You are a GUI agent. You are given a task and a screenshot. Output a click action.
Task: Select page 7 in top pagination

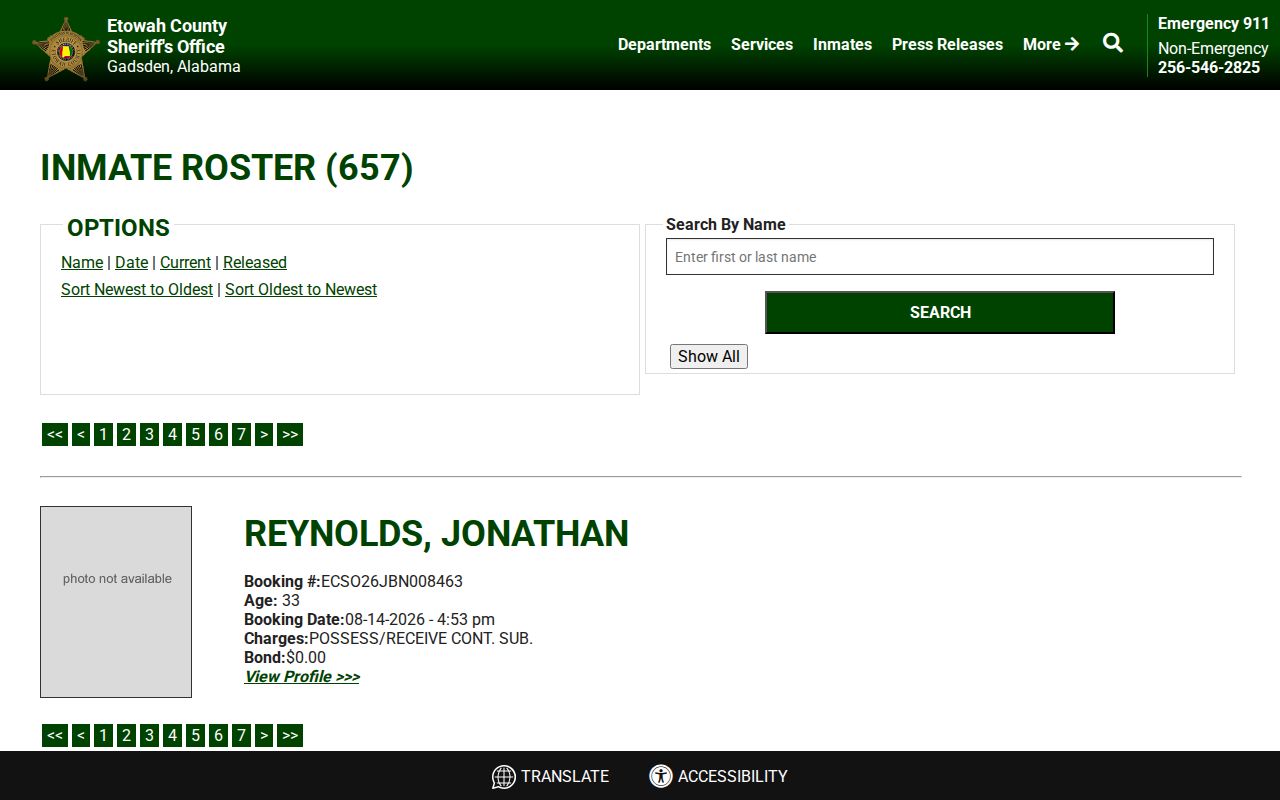[x=241, y=434]
